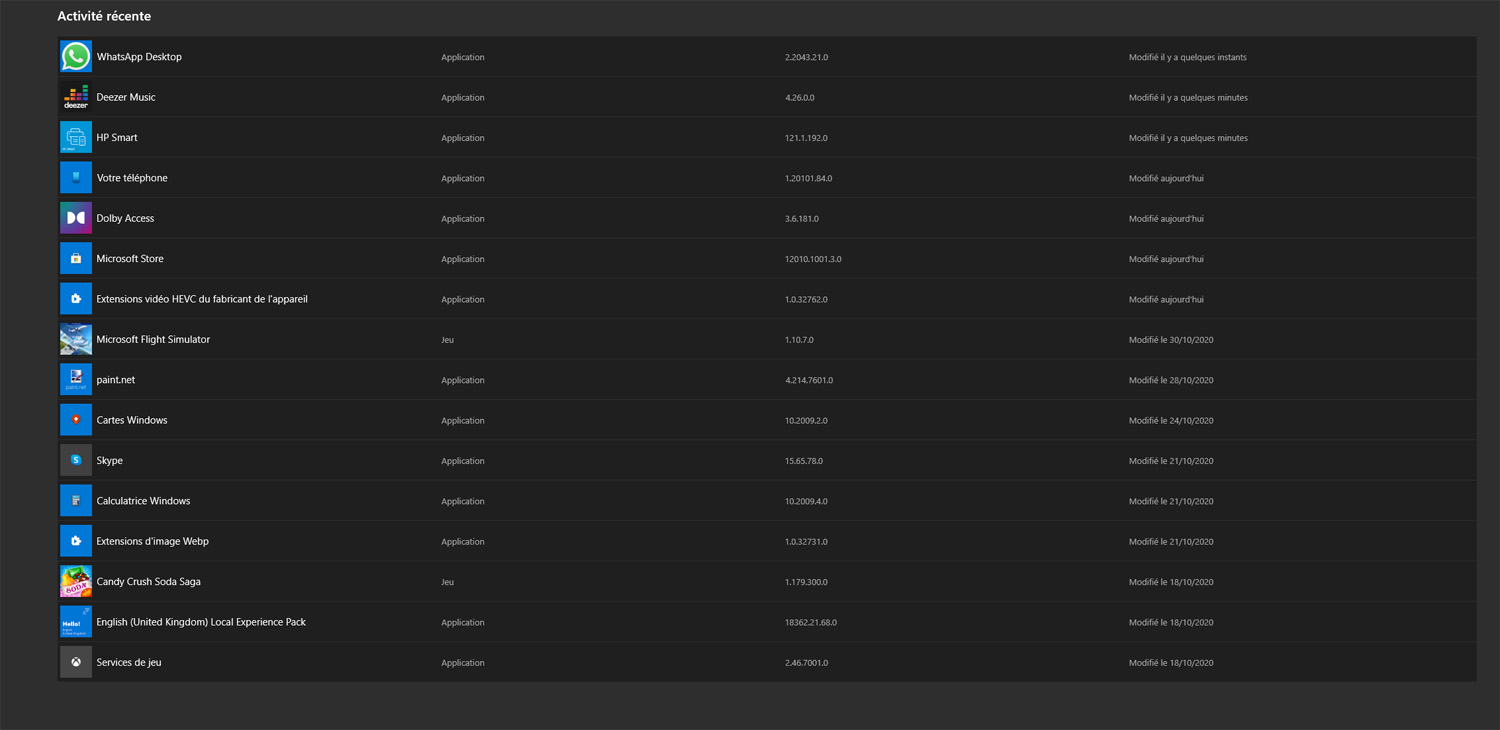Click version 12010.1001.3.0 of Microsoft Store
Image resolution: width=1500 pixels, height=730 pixels.
(x=813, y=259)
